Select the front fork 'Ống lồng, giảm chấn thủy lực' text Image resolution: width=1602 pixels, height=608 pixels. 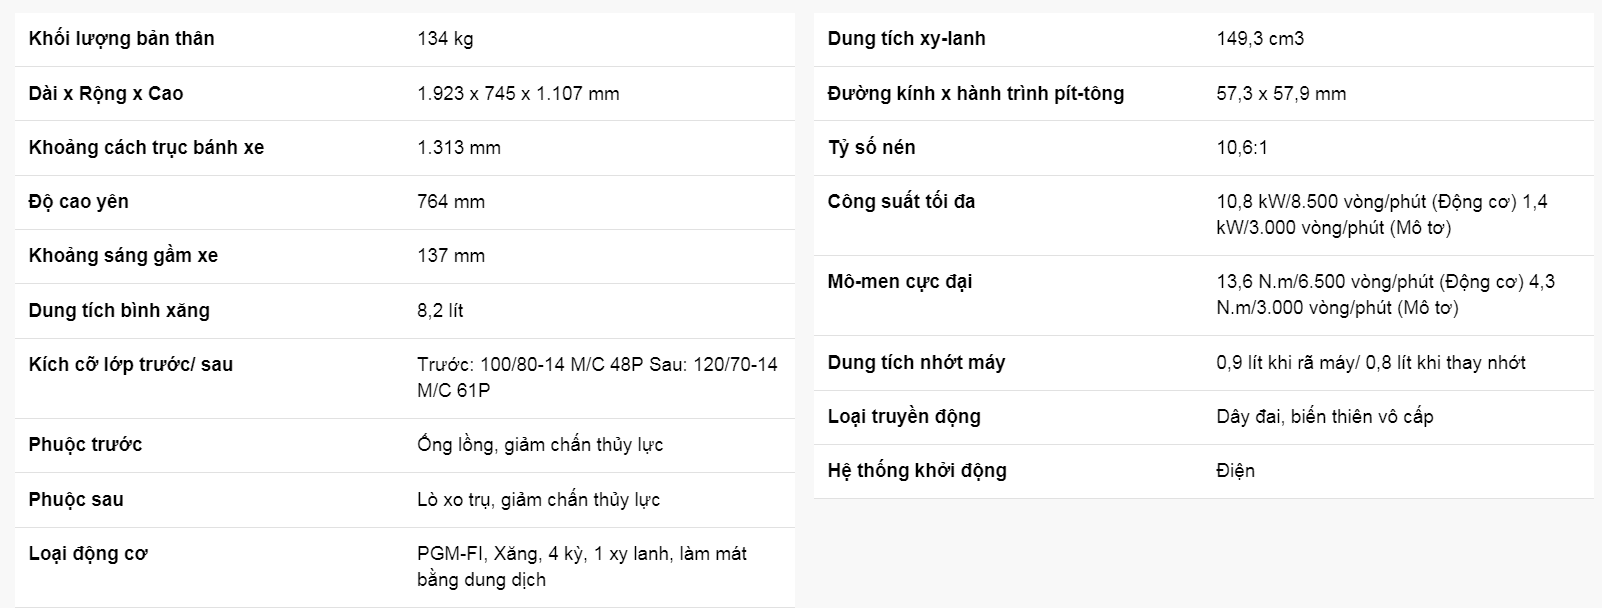(540, 444)
